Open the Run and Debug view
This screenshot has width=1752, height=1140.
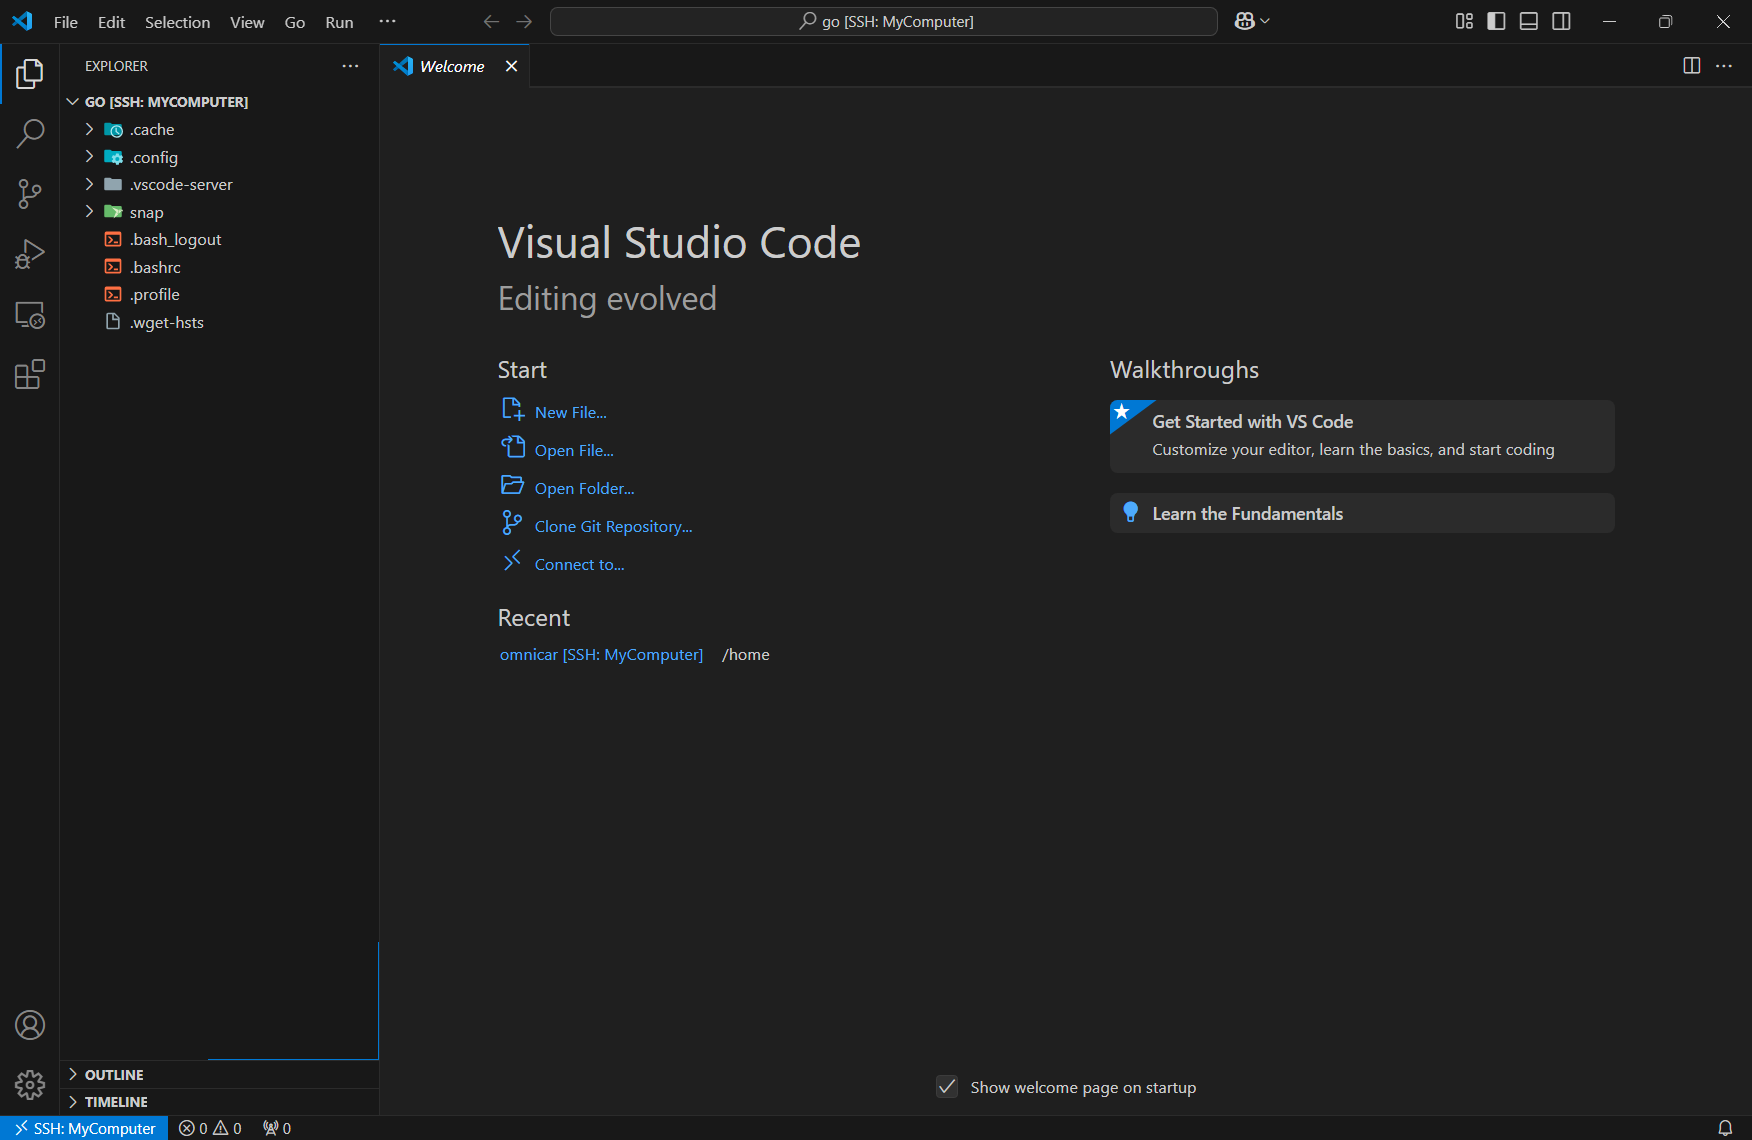[x=30, y=254]
